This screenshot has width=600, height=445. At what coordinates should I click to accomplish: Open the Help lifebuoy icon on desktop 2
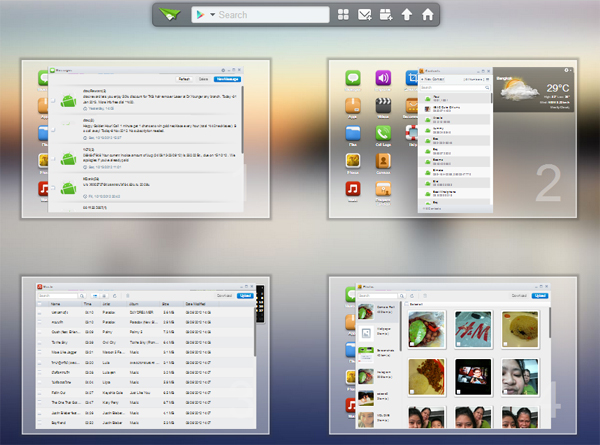(x=412, y=134)
